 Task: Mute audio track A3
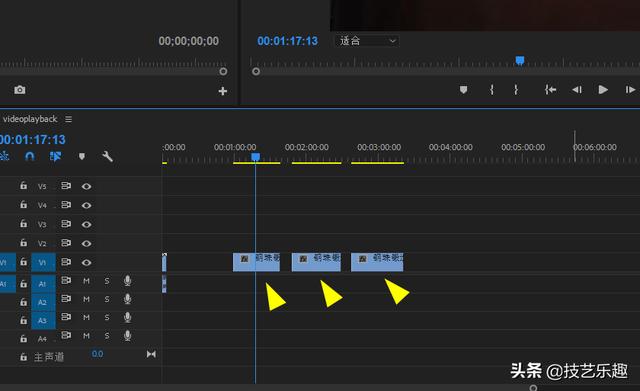coord(86,317)
